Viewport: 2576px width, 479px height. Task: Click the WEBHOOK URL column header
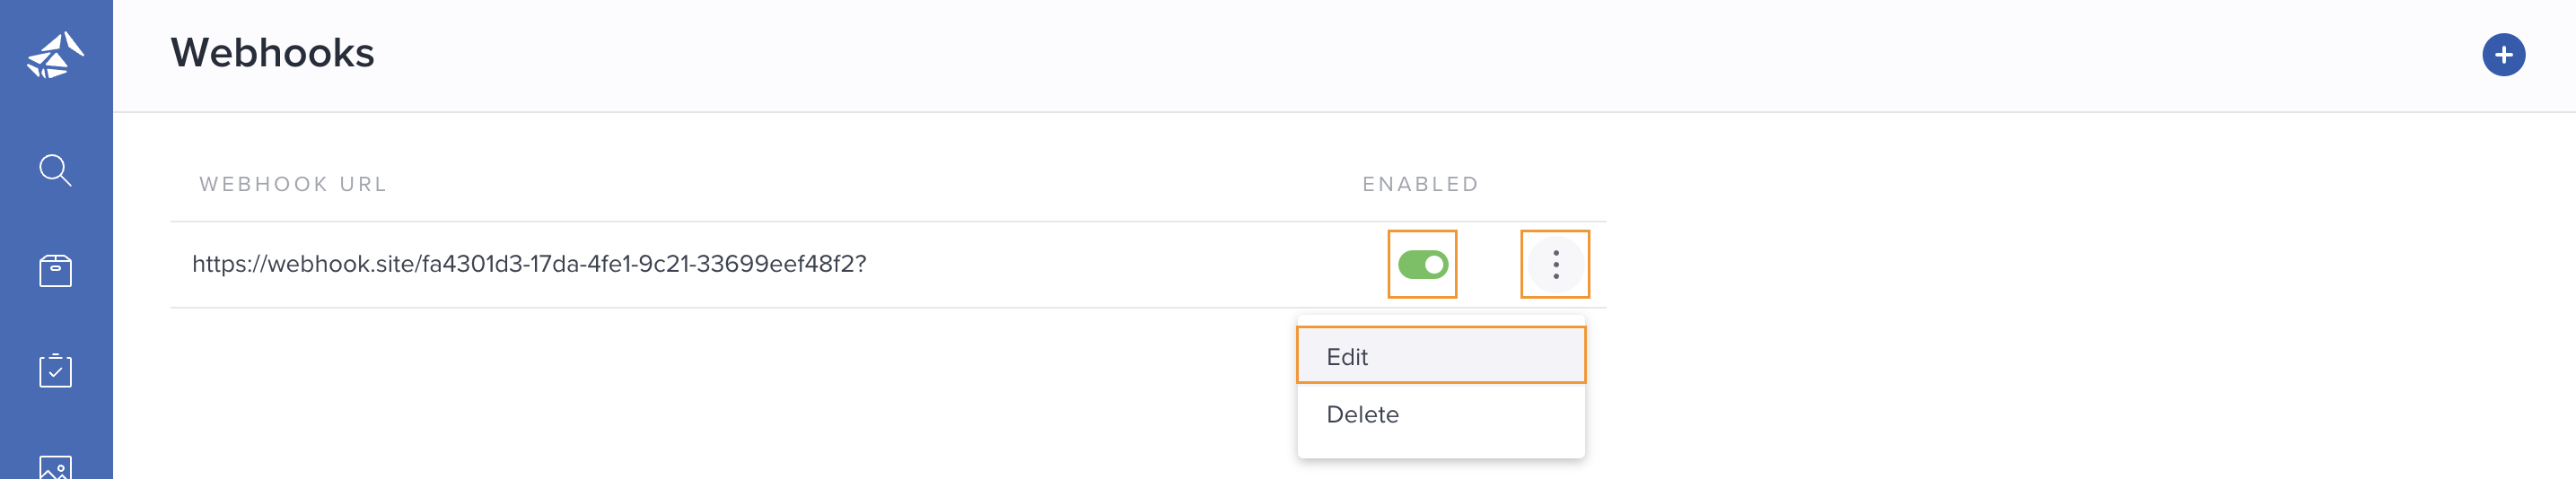pos(293,184)
